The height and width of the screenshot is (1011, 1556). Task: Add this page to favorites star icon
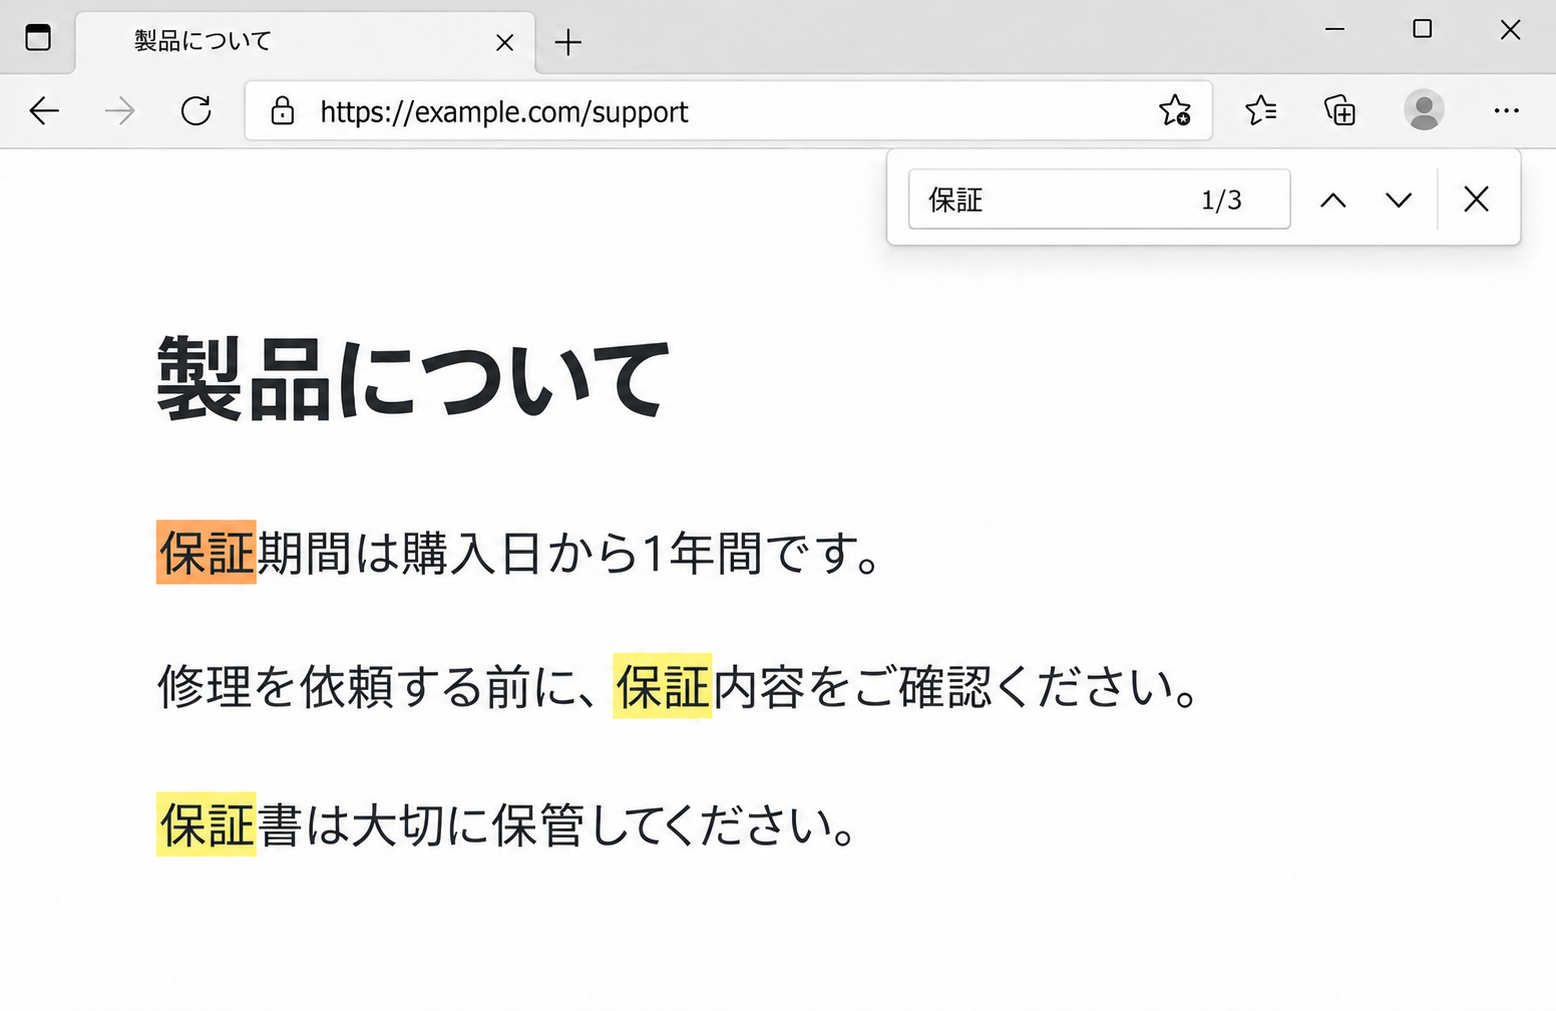[x=1175, y=110]
